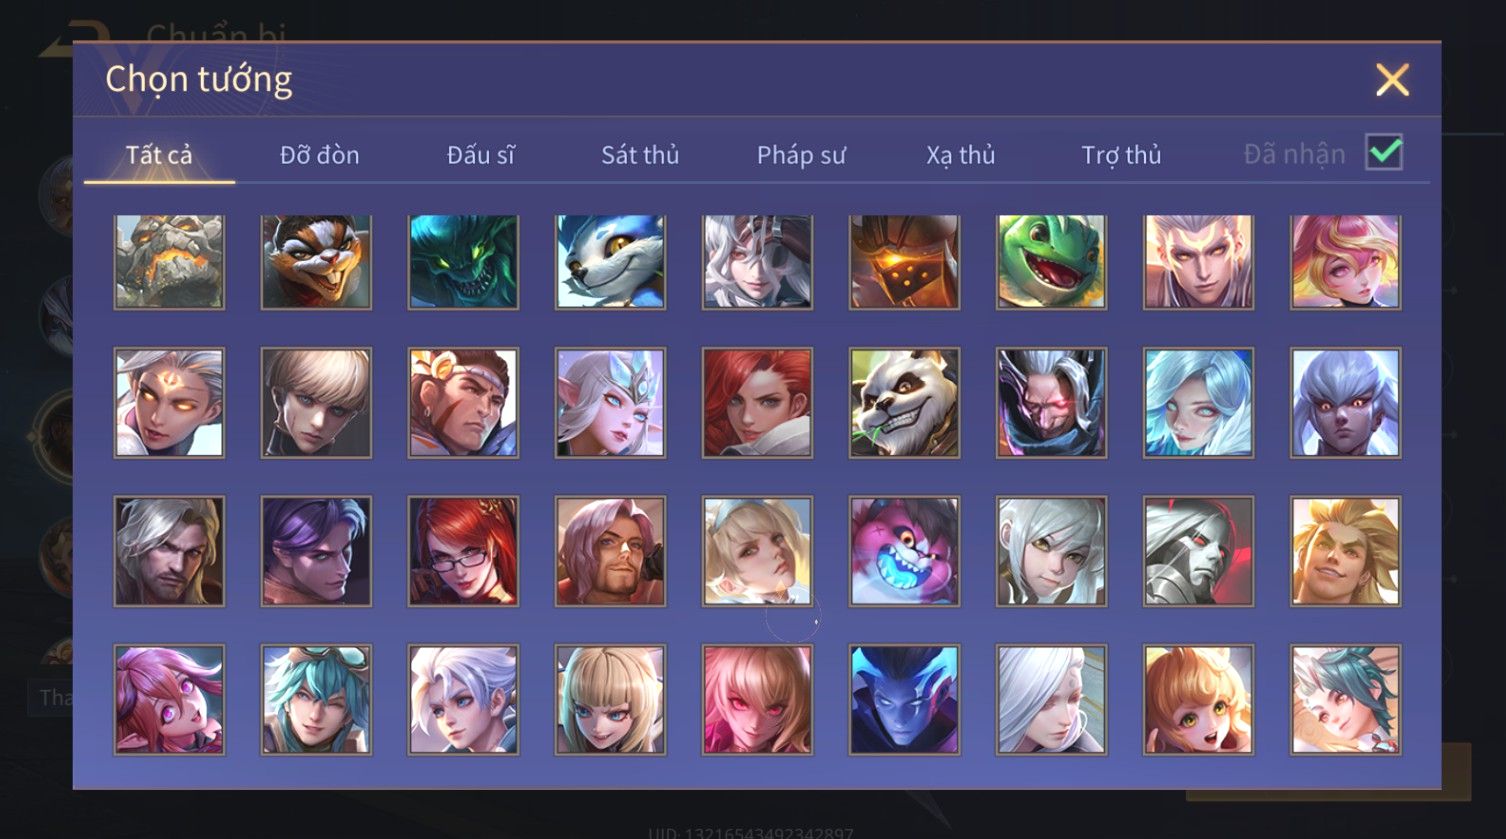This screenshot has height=839, width=1506.
Task: Select the blue wolf hero portrait
Action: point(610,262)
